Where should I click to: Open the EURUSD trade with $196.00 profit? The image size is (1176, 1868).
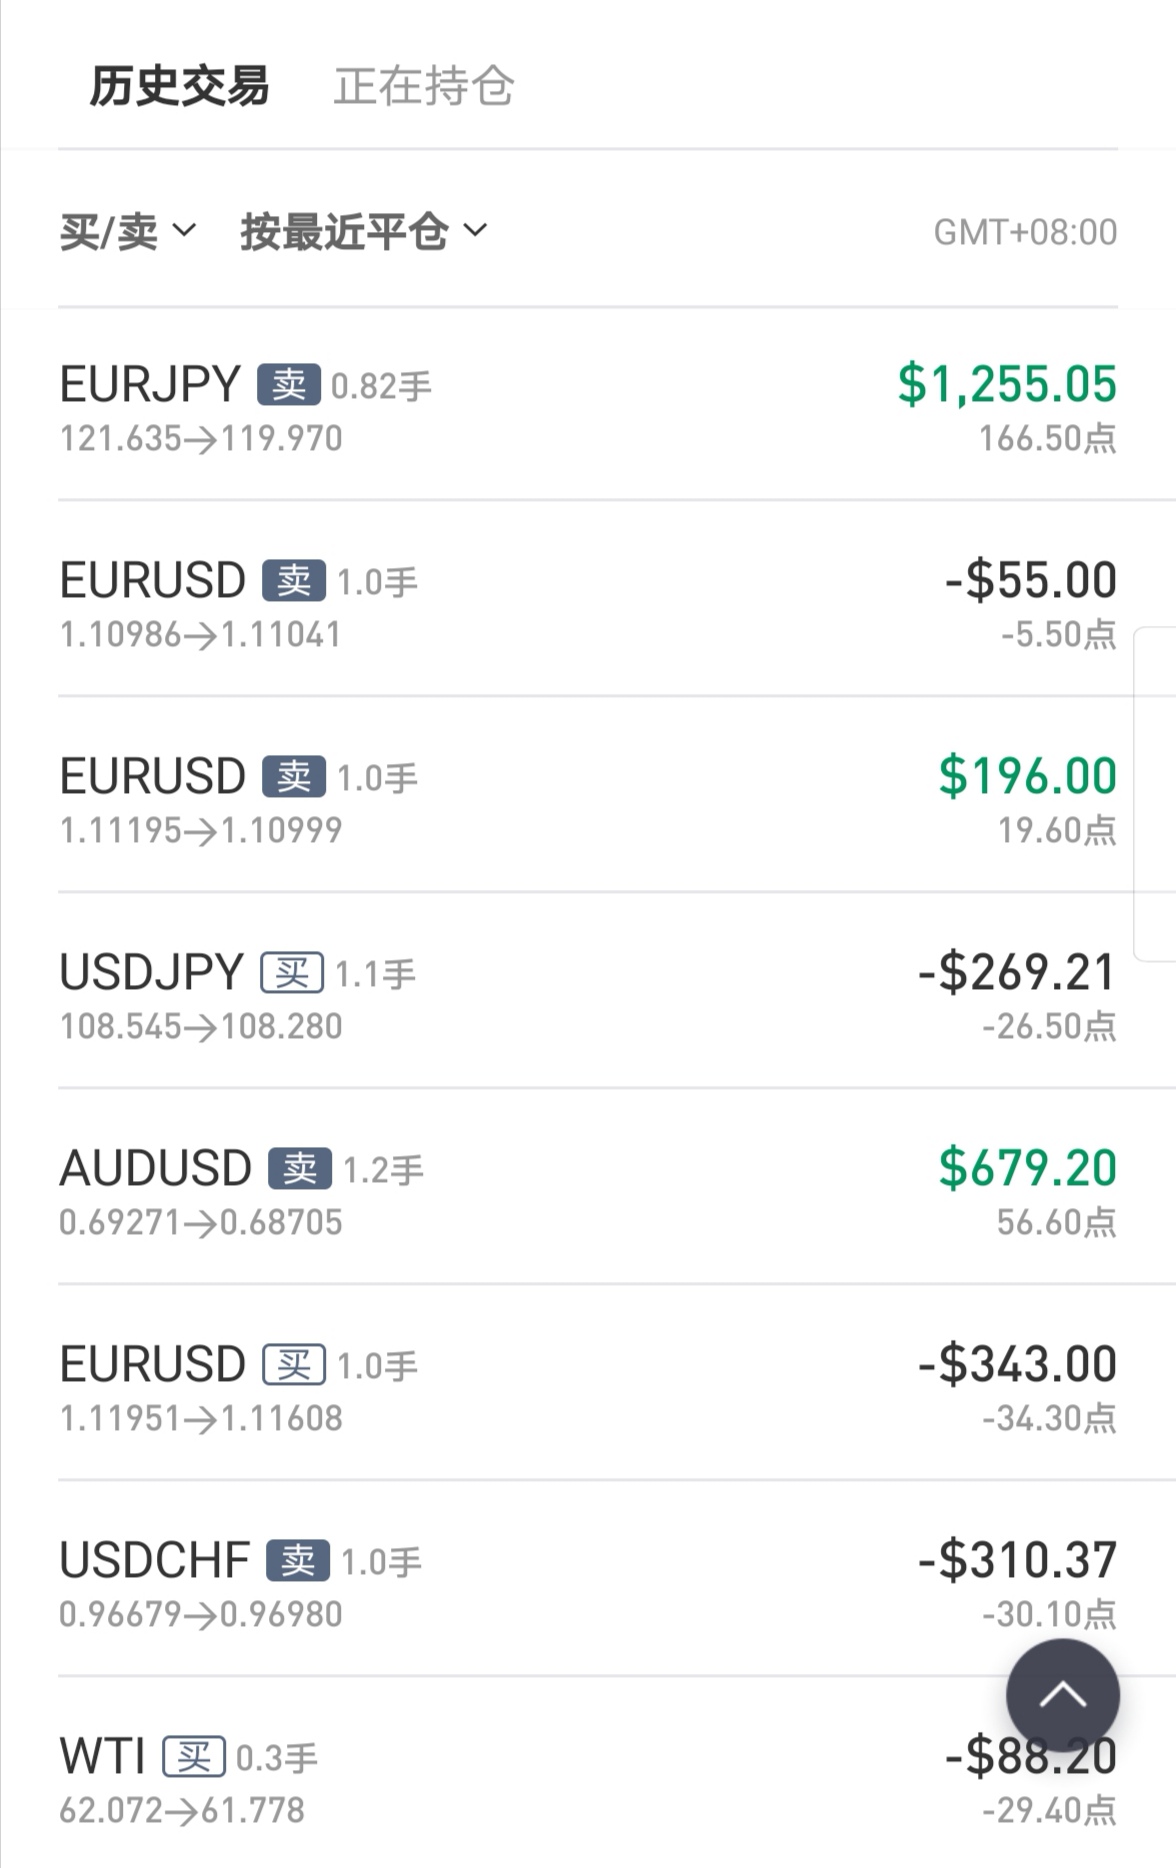tap(588, 796)
